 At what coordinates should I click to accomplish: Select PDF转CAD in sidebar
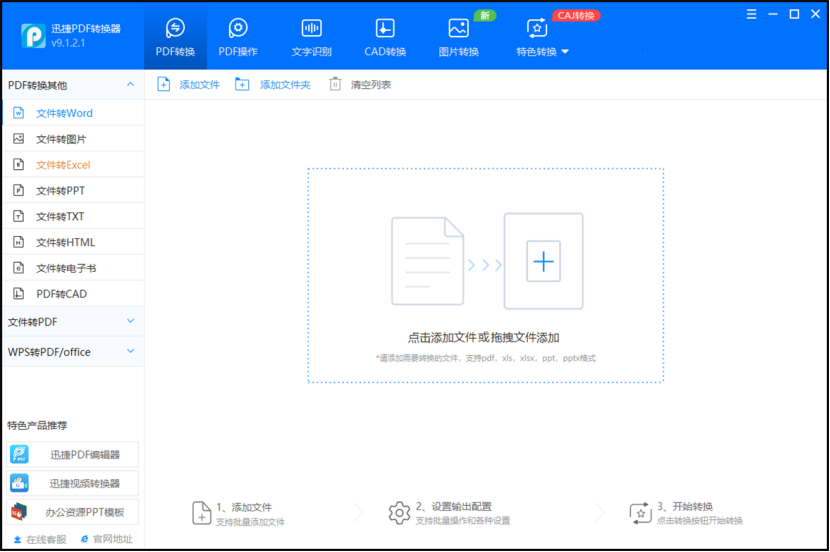pos(73,294)
